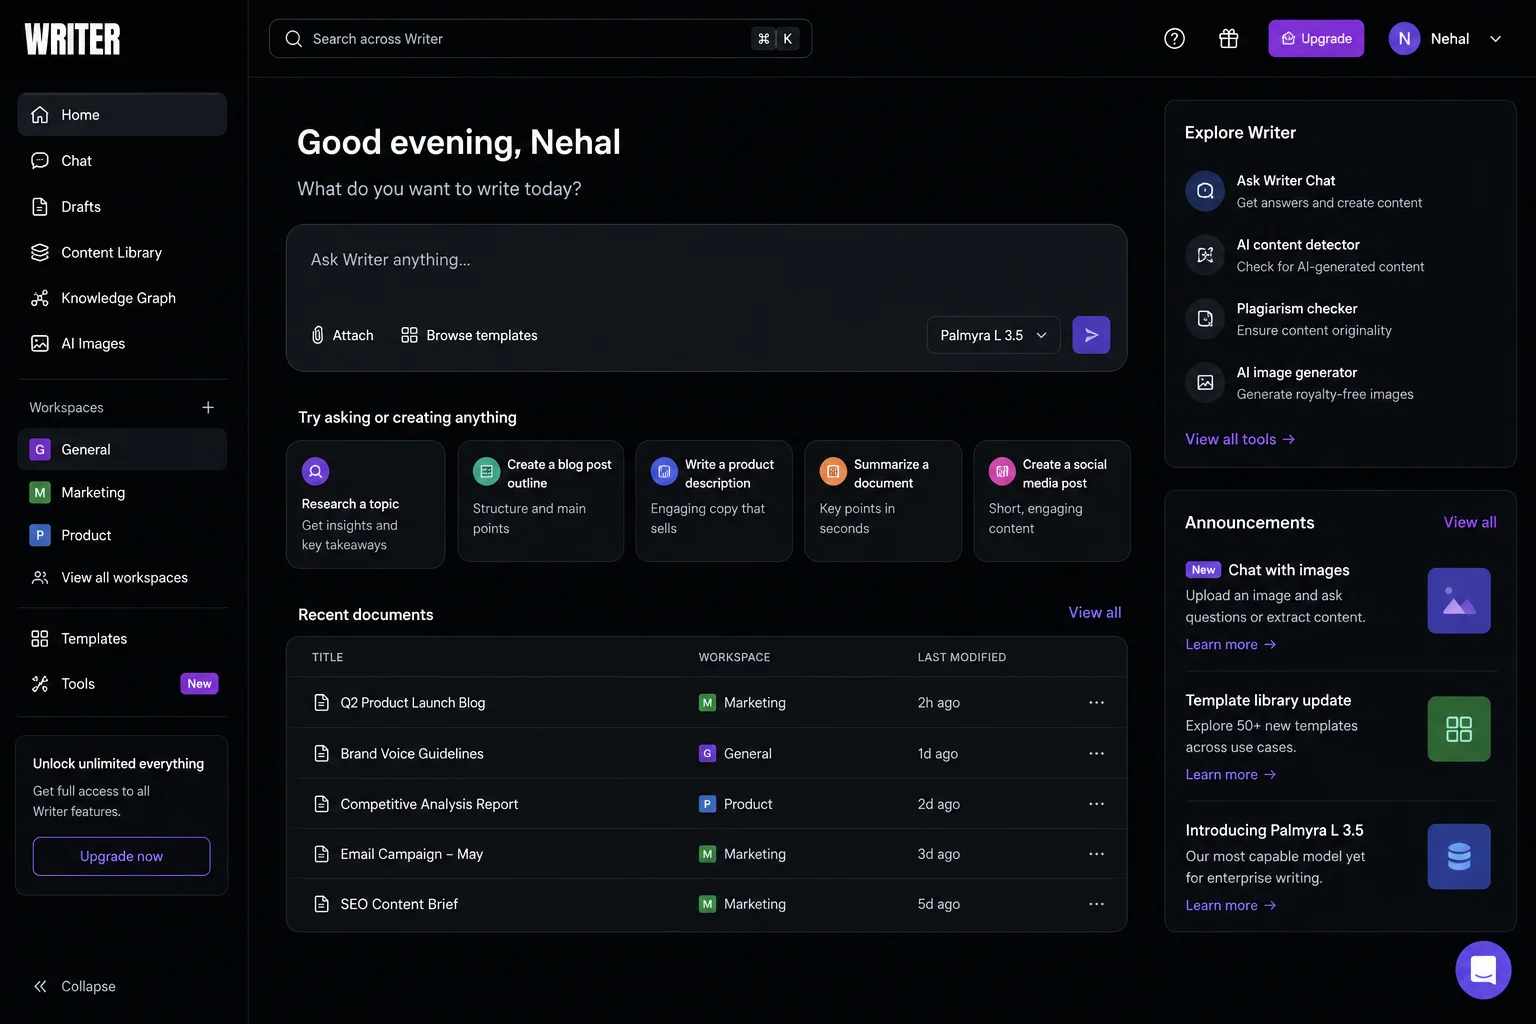This screenshot has height=1024, width=1536.
Task: Open more options for Brand Voice Guidelines
Action: (1097, 753)
